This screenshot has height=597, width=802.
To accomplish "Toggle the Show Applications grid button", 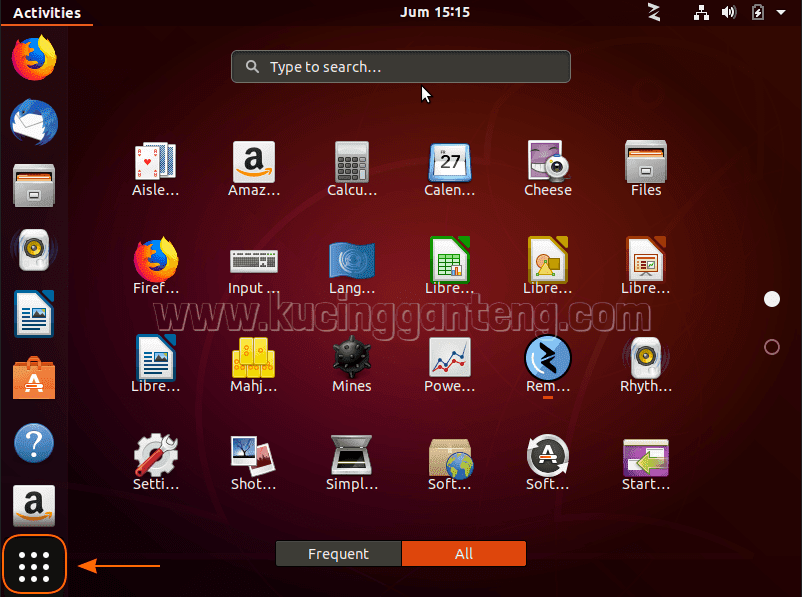I will tap(34, 564).
